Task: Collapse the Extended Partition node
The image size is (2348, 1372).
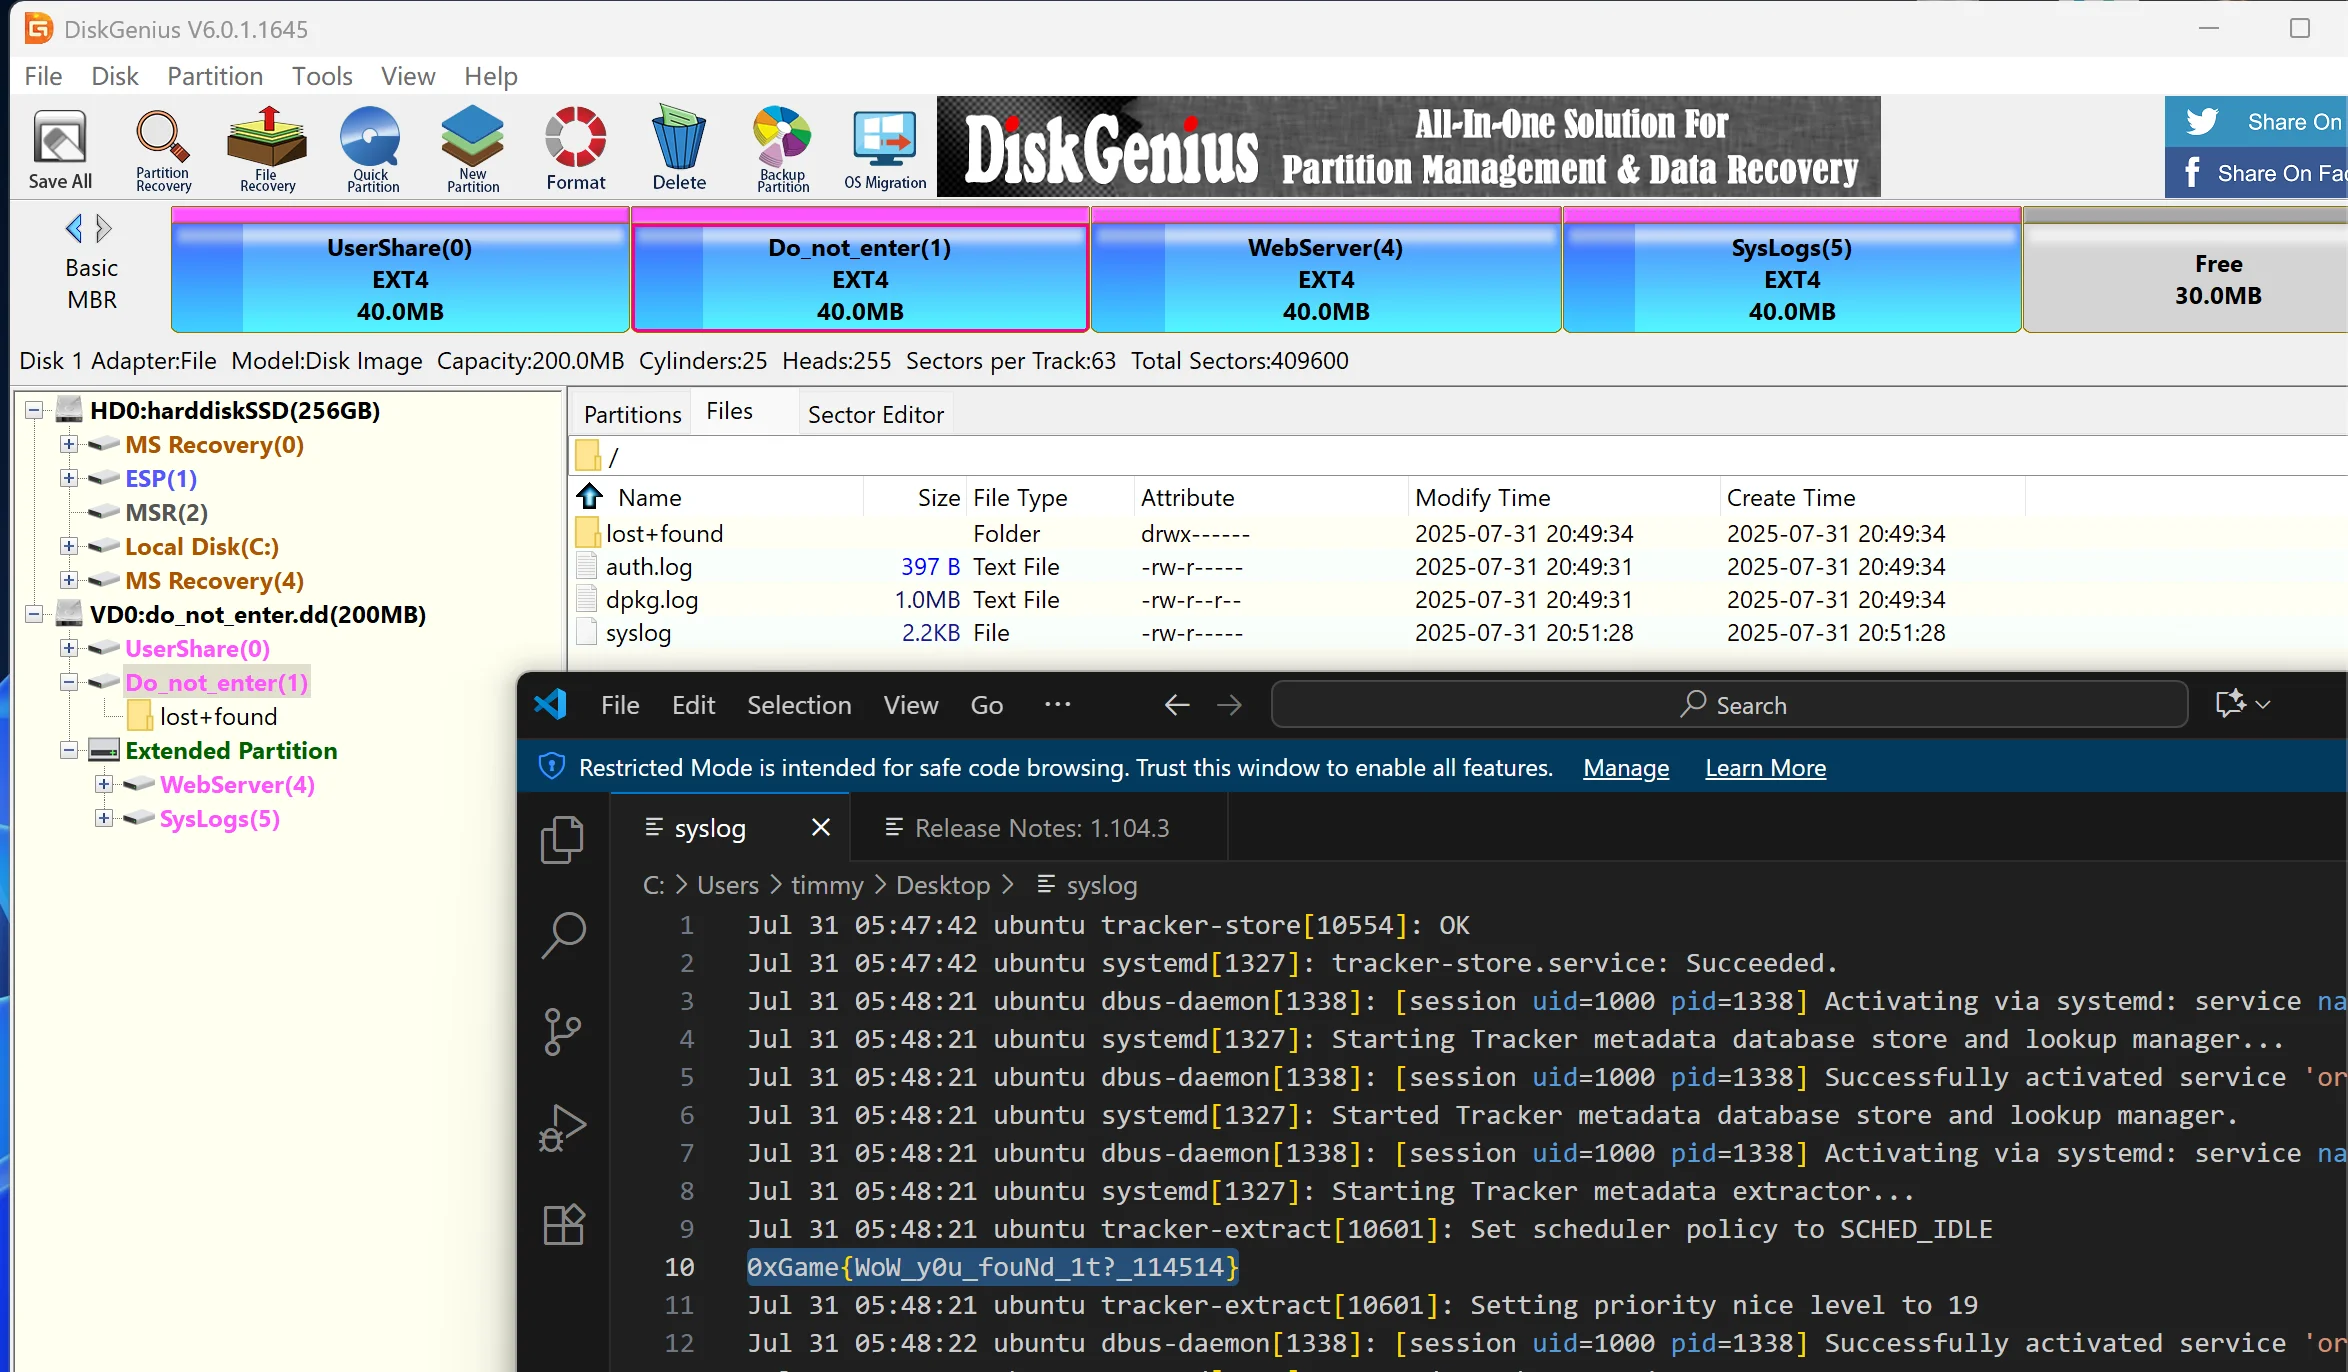Action: pos(68,751)
